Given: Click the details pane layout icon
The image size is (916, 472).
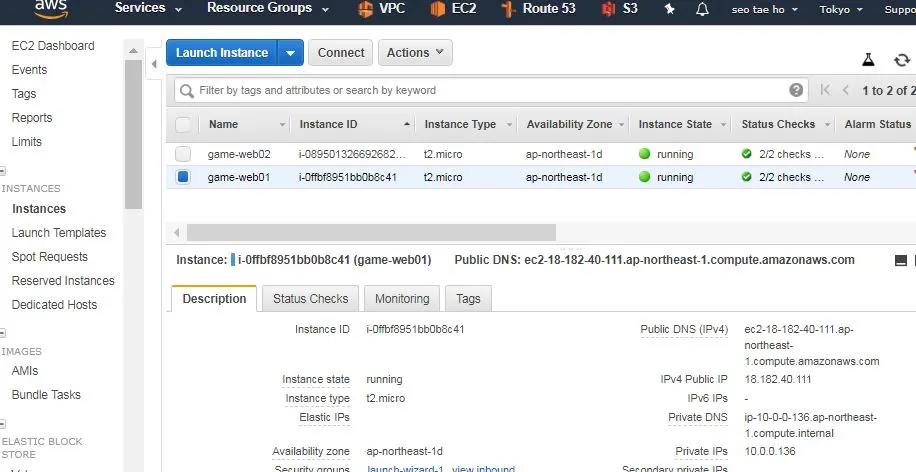Looking at the screenshot, I should tap(901, 261).
